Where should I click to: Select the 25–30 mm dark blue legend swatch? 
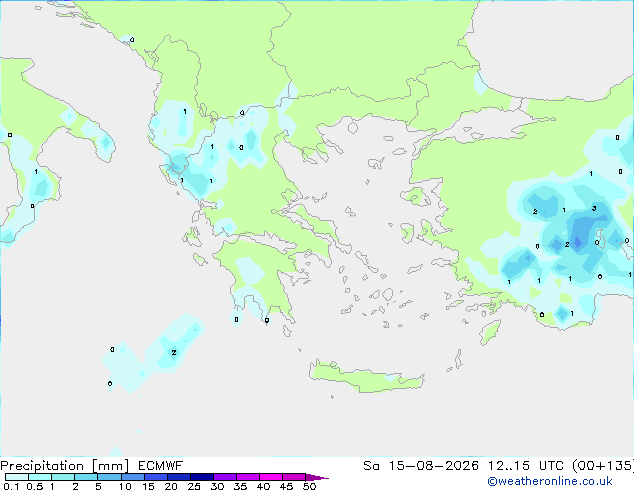point(201,477)
